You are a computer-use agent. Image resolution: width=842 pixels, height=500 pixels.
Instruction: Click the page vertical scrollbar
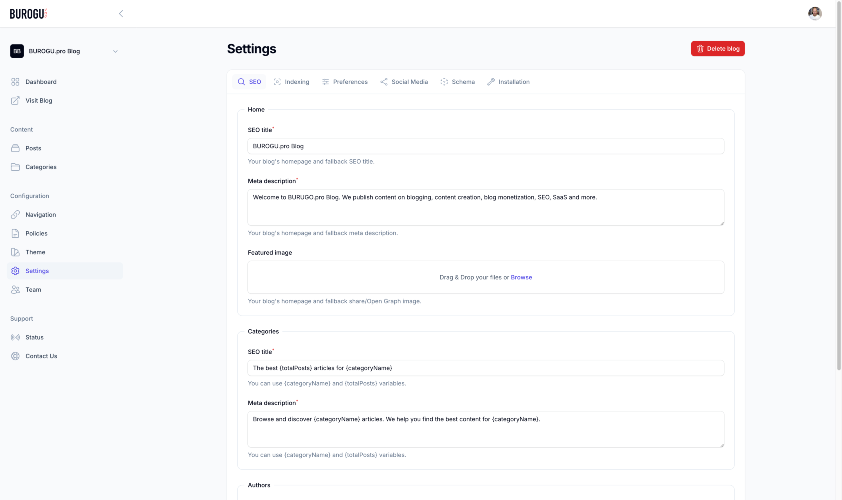click(x=839, y=185)
